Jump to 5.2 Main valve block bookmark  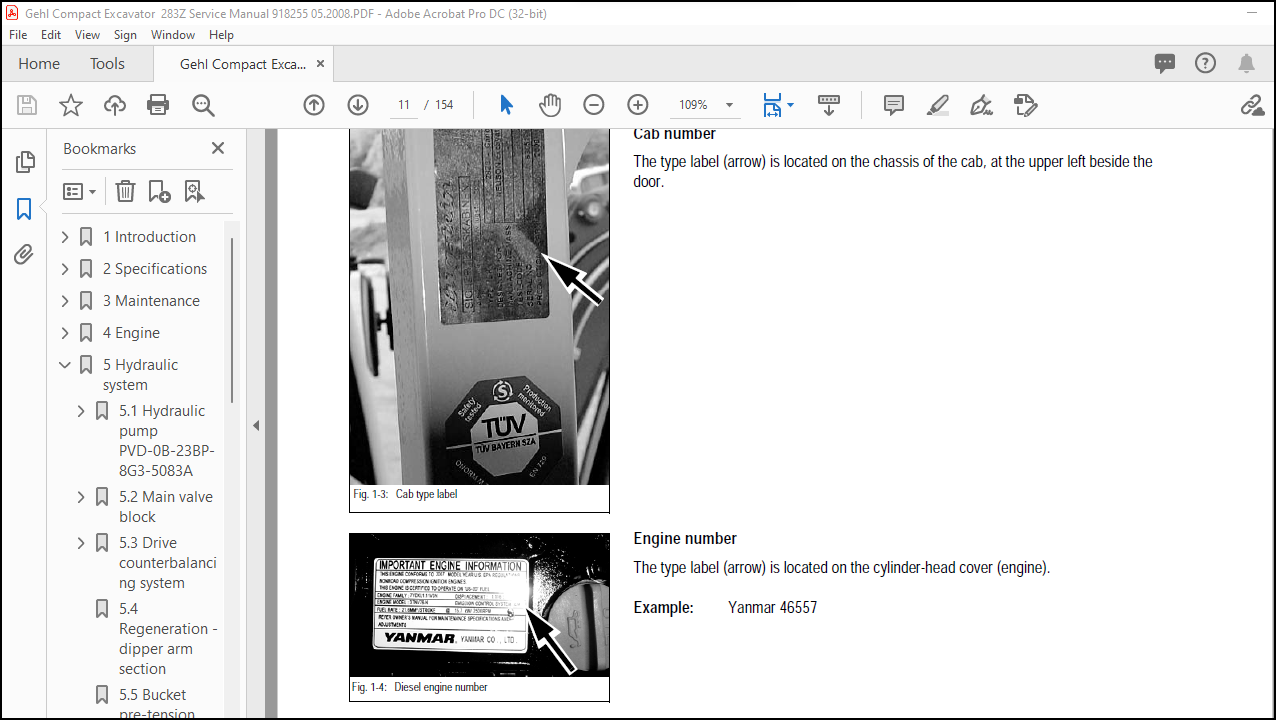166,507
